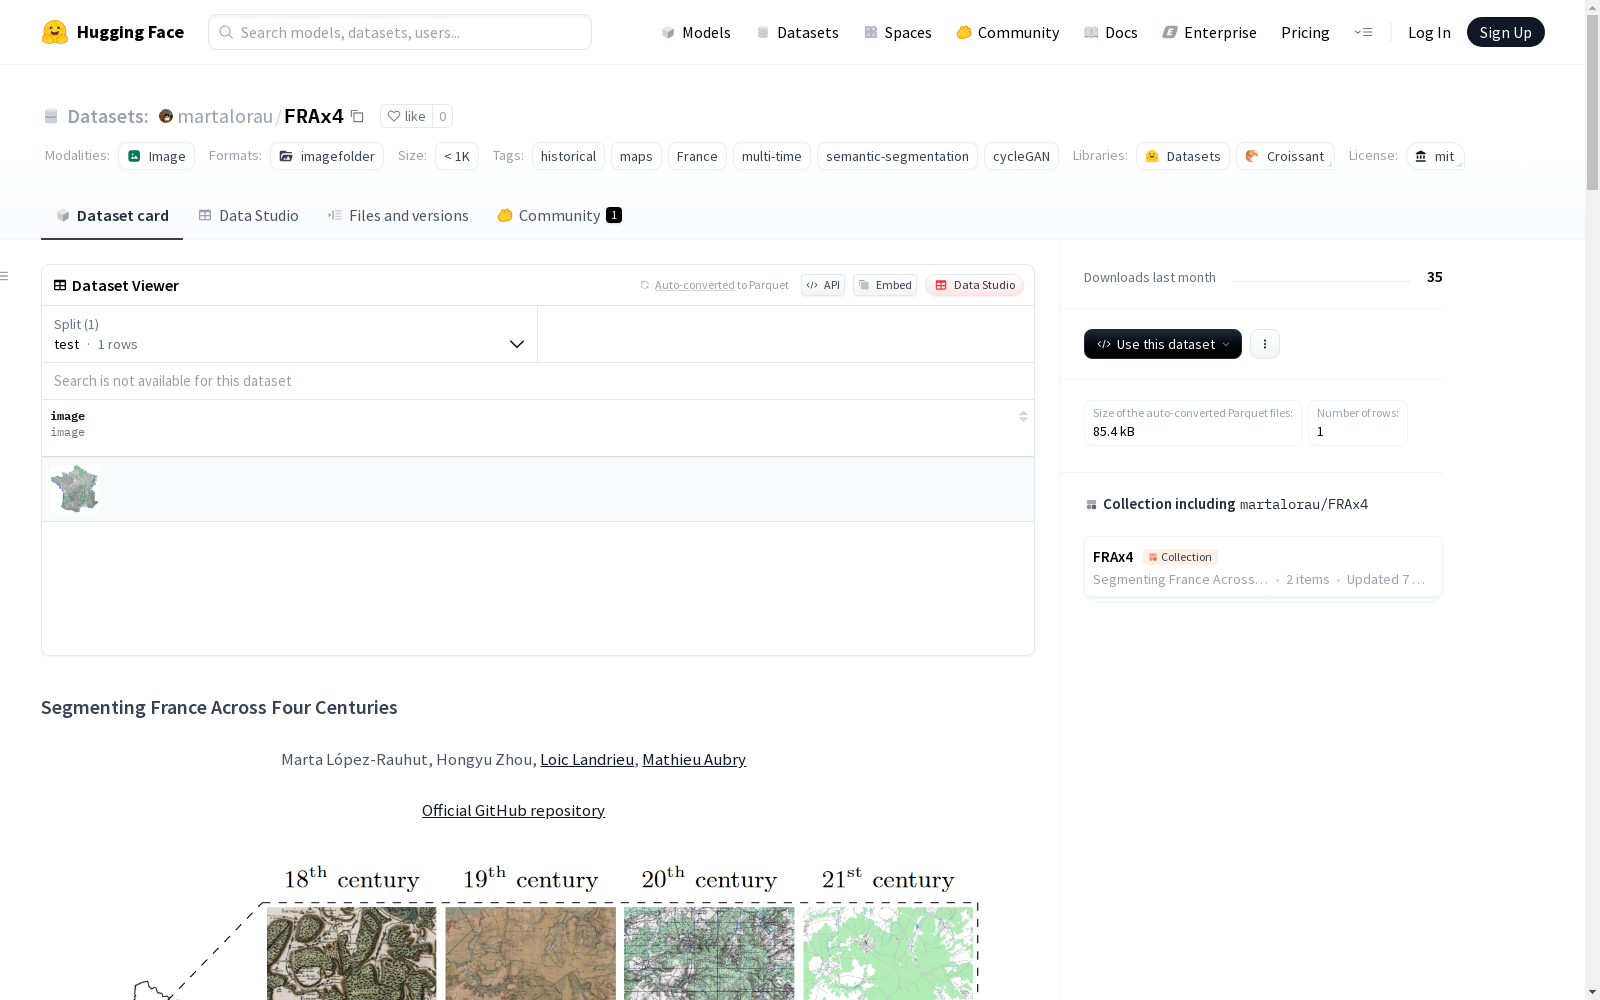Select the France tag
This screenshot has width=1600, height=1000.
[697, 156]
